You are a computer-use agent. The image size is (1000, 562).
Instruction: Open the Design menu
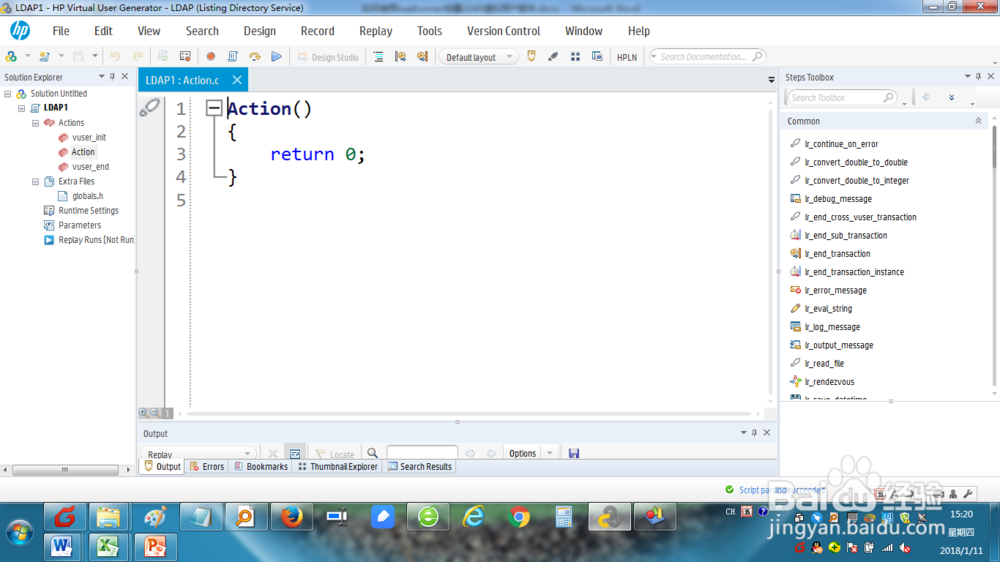[x=260, y=31]
